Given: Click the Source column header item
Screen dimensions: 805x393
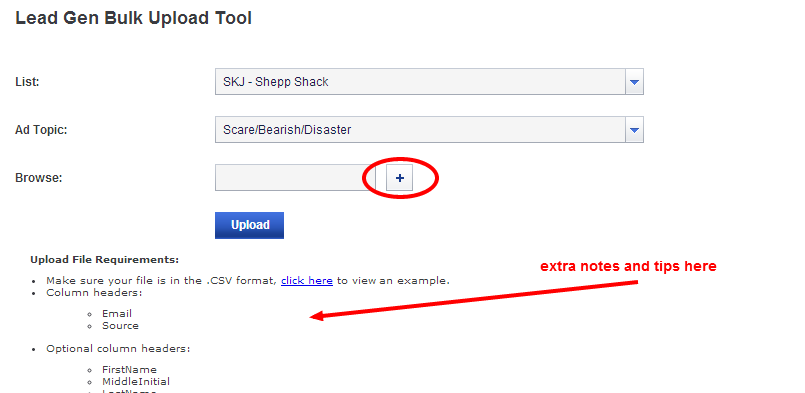Looking at the screenshot, I should 120,326.
